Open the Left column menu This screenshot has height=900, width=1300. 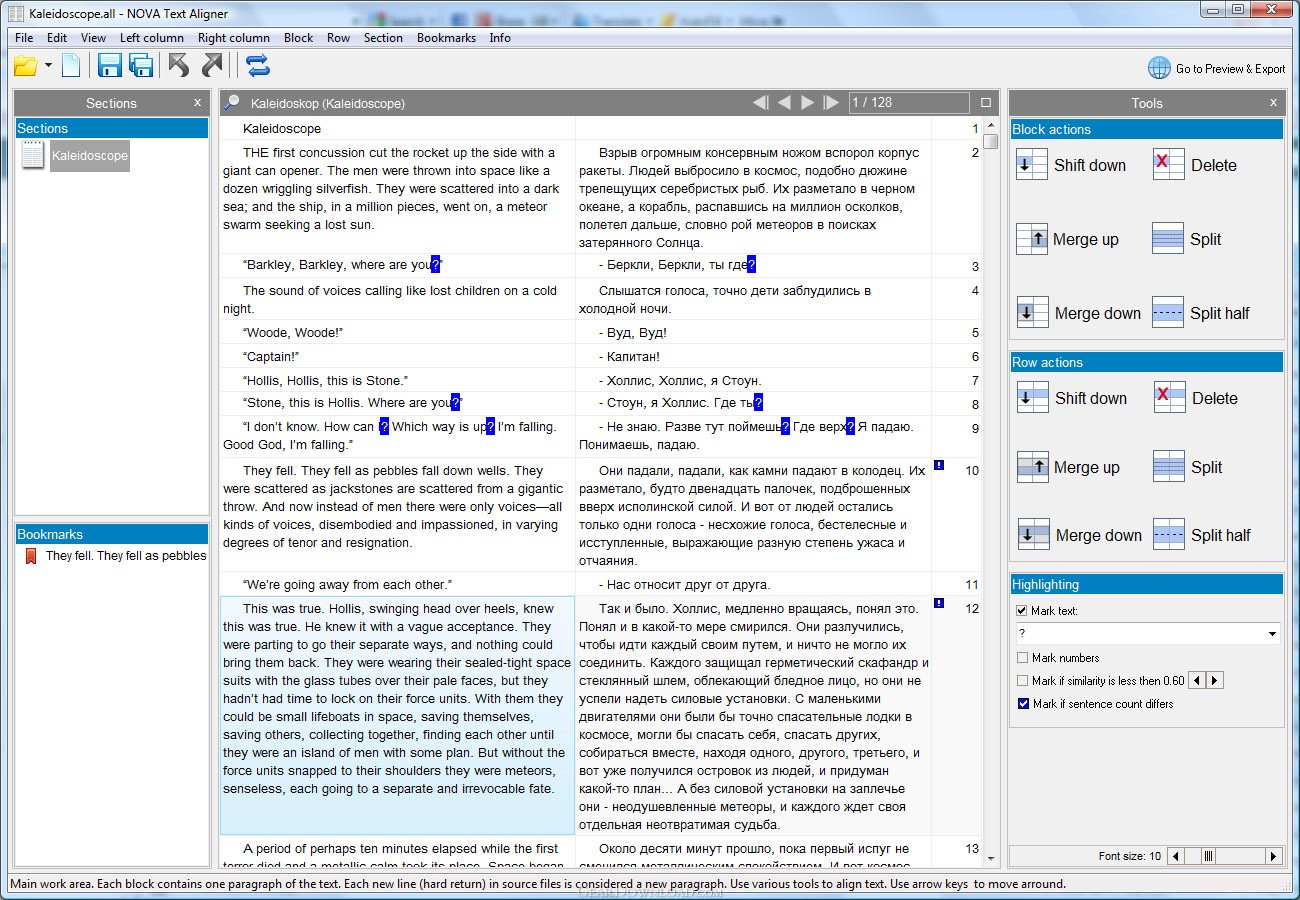point(152,38)
